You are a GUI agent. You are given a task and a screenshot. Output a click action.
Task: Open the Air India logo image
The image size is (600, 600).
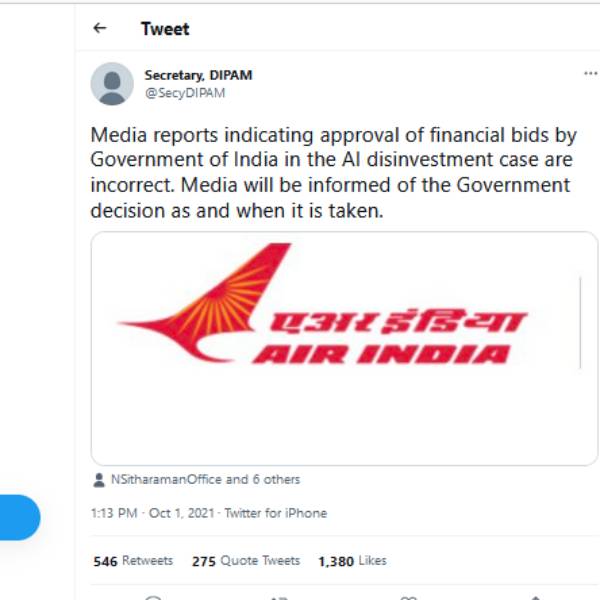point(344,348)
